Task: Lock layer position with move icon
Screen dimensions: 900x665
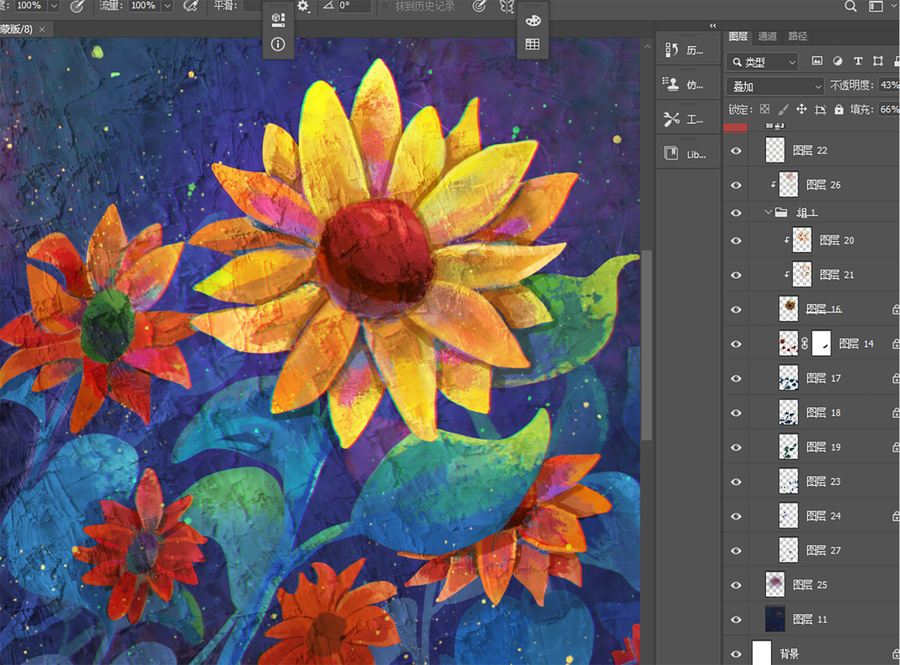Action: point(801,109)
